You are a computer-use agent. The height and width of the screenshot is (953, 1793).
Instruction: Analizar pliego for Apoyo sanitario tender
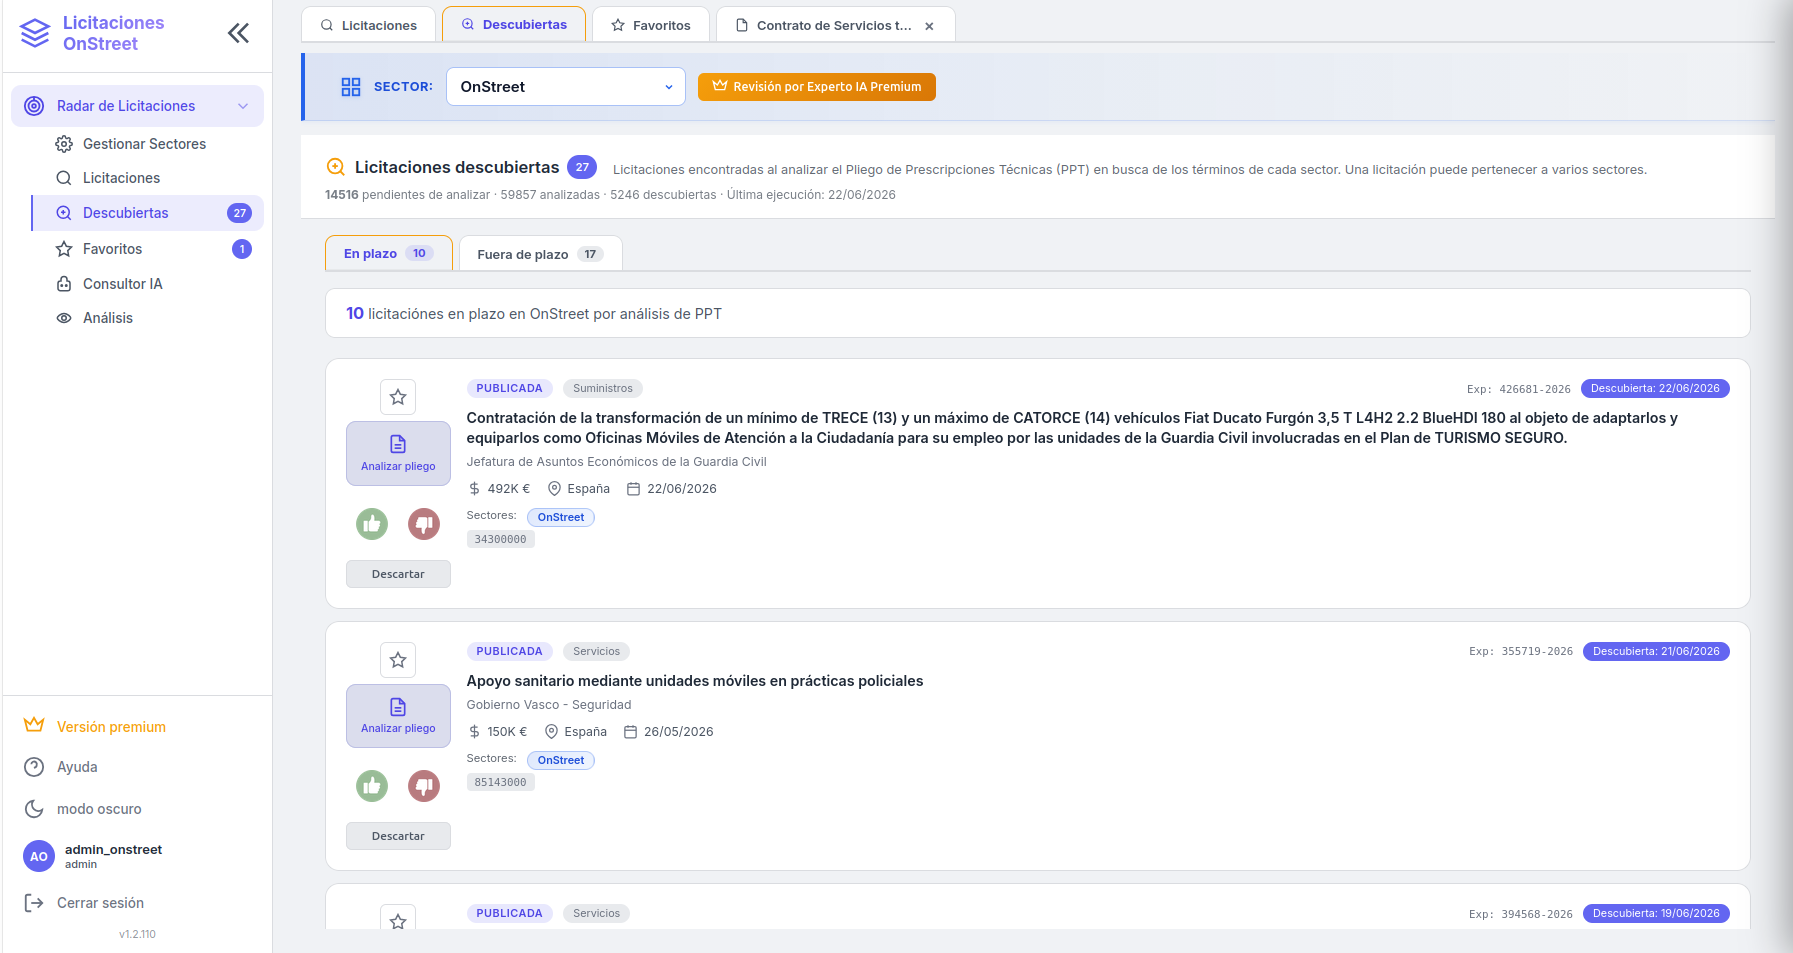click(x=398, y=716)
